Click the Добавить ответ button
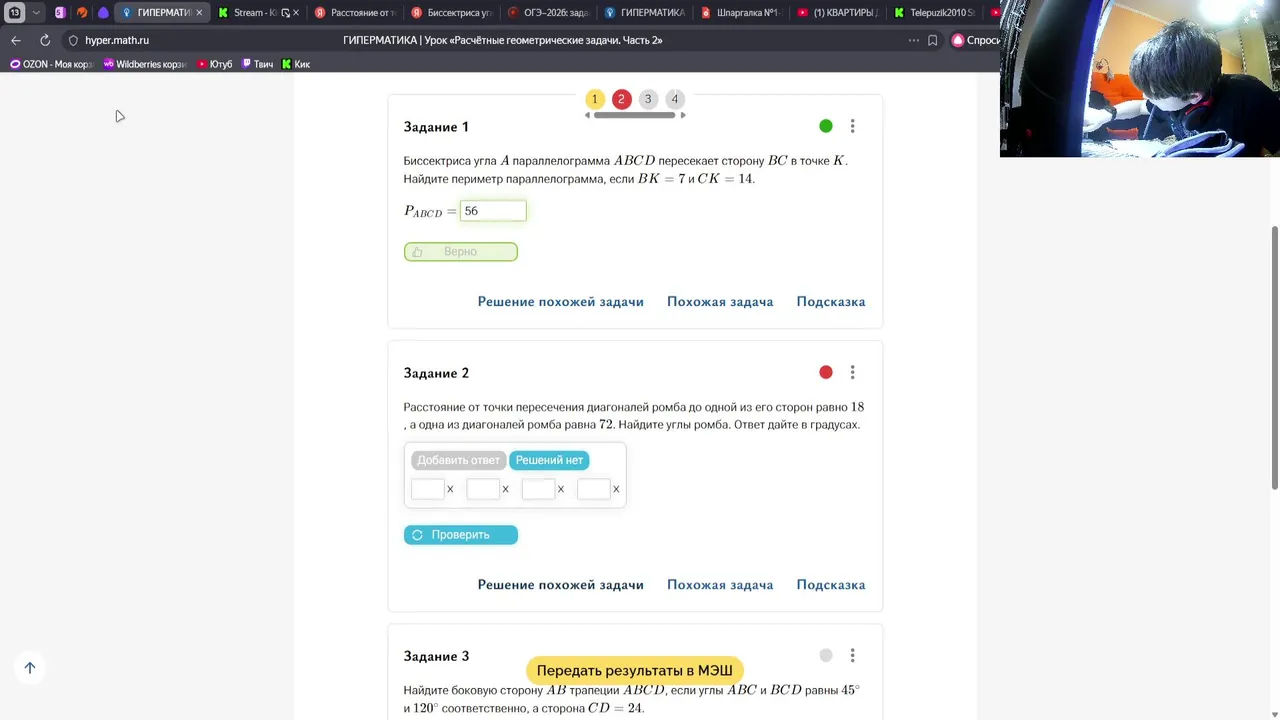This screenshot has width=1280, height=720. coord(458,460)
